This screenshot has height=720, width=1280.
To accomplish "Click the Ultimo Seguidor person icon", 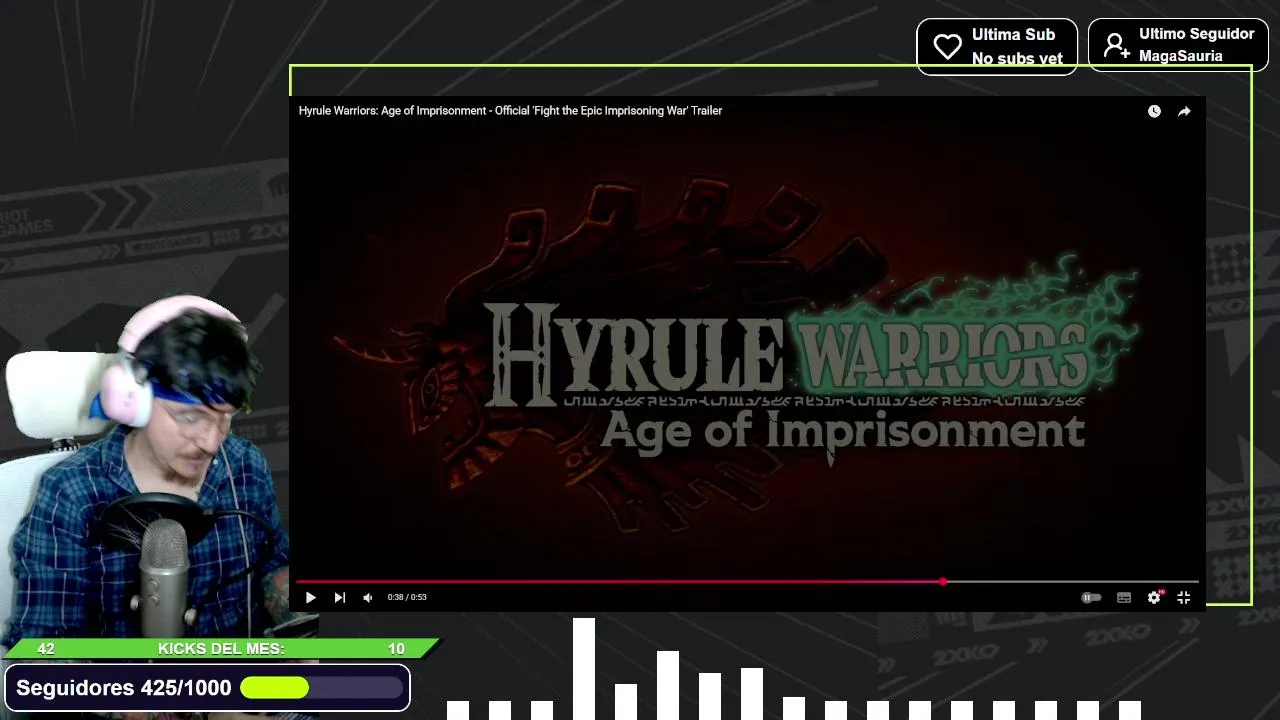I will click(1116, 46).
